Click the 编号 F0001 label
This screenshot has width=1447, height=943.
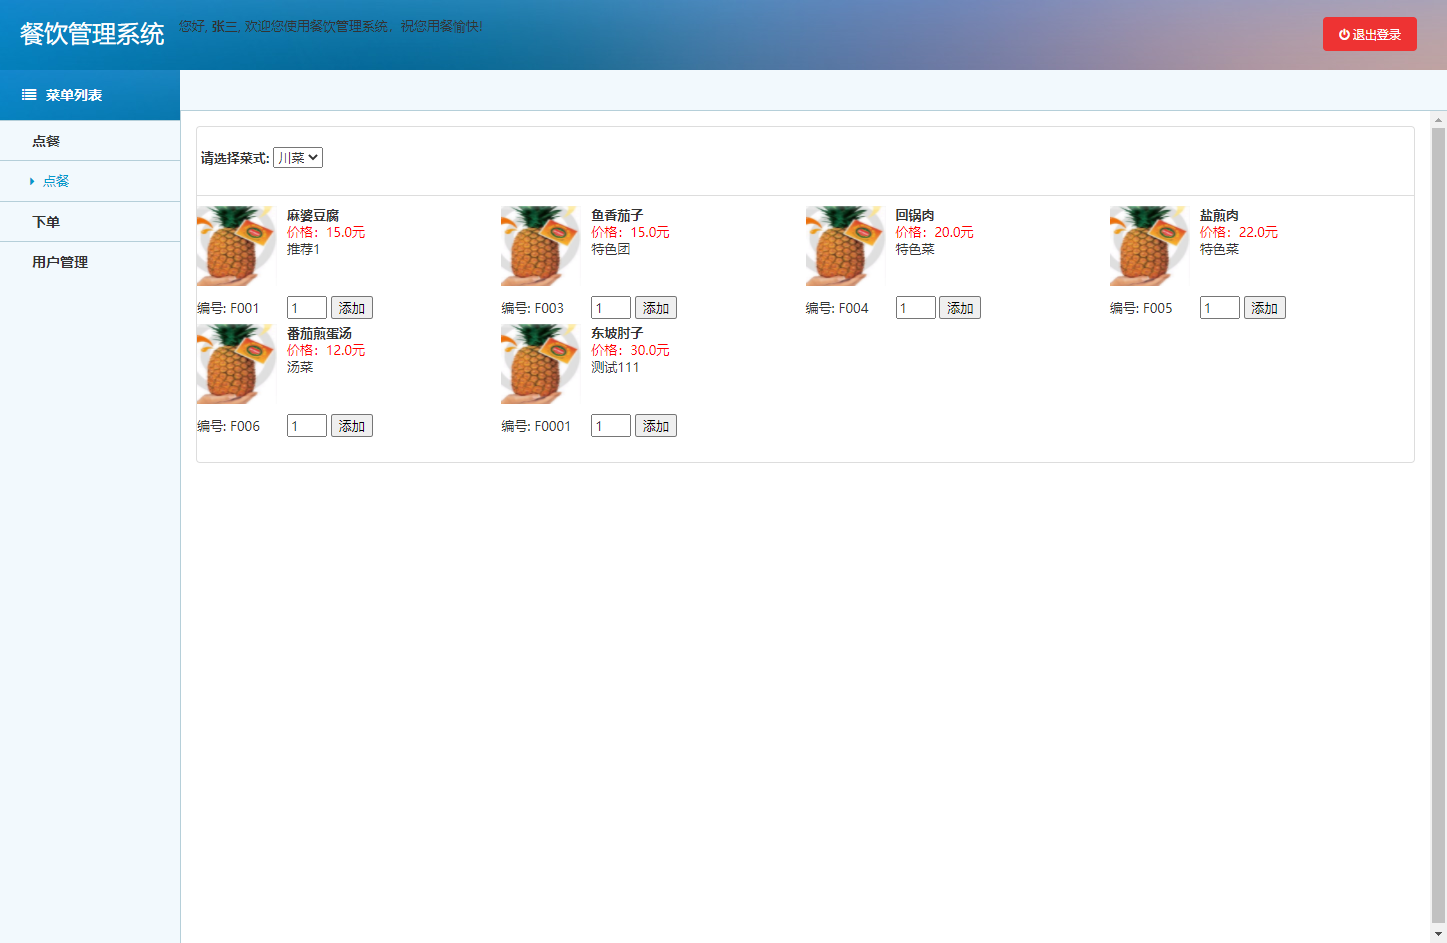536,426
